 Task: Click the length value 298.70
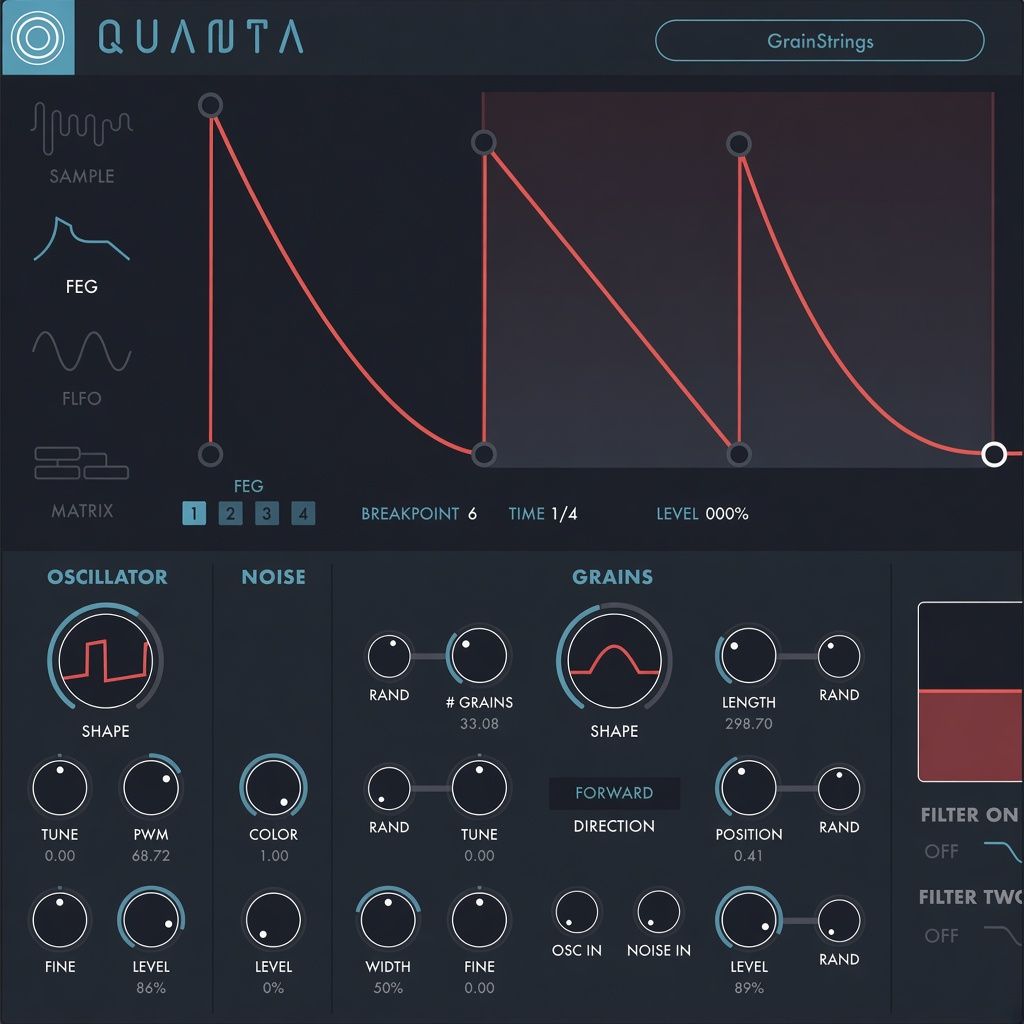[748, 724]
